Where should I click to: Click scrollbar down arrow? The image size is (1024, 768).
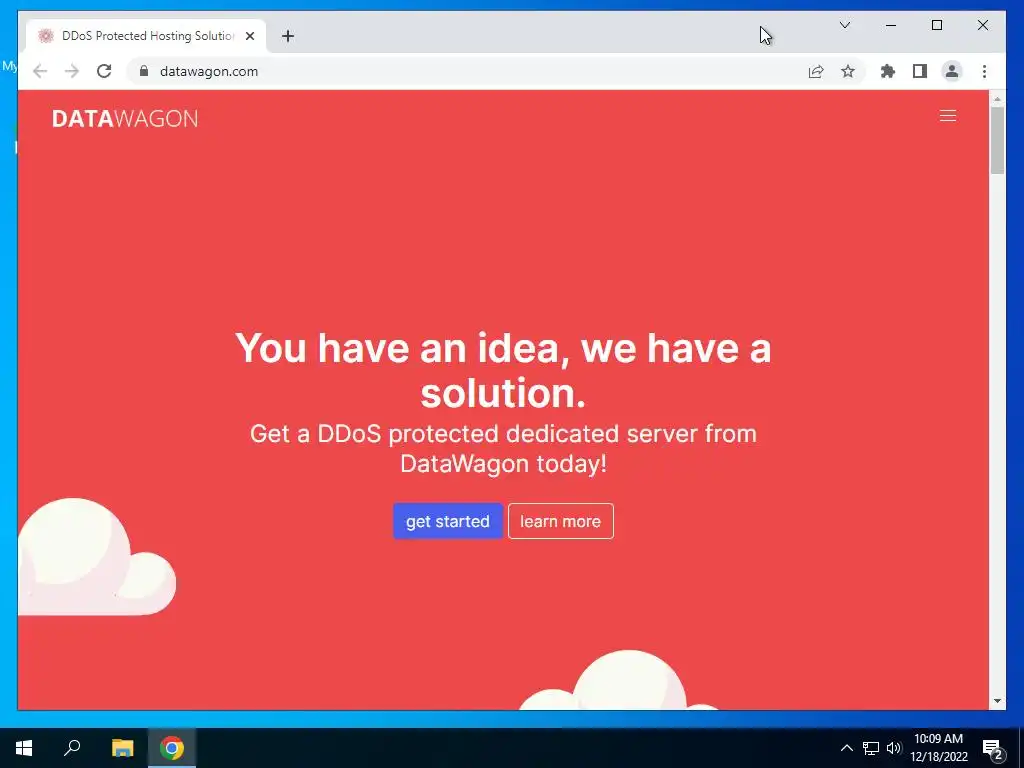(x=997, y=701)
